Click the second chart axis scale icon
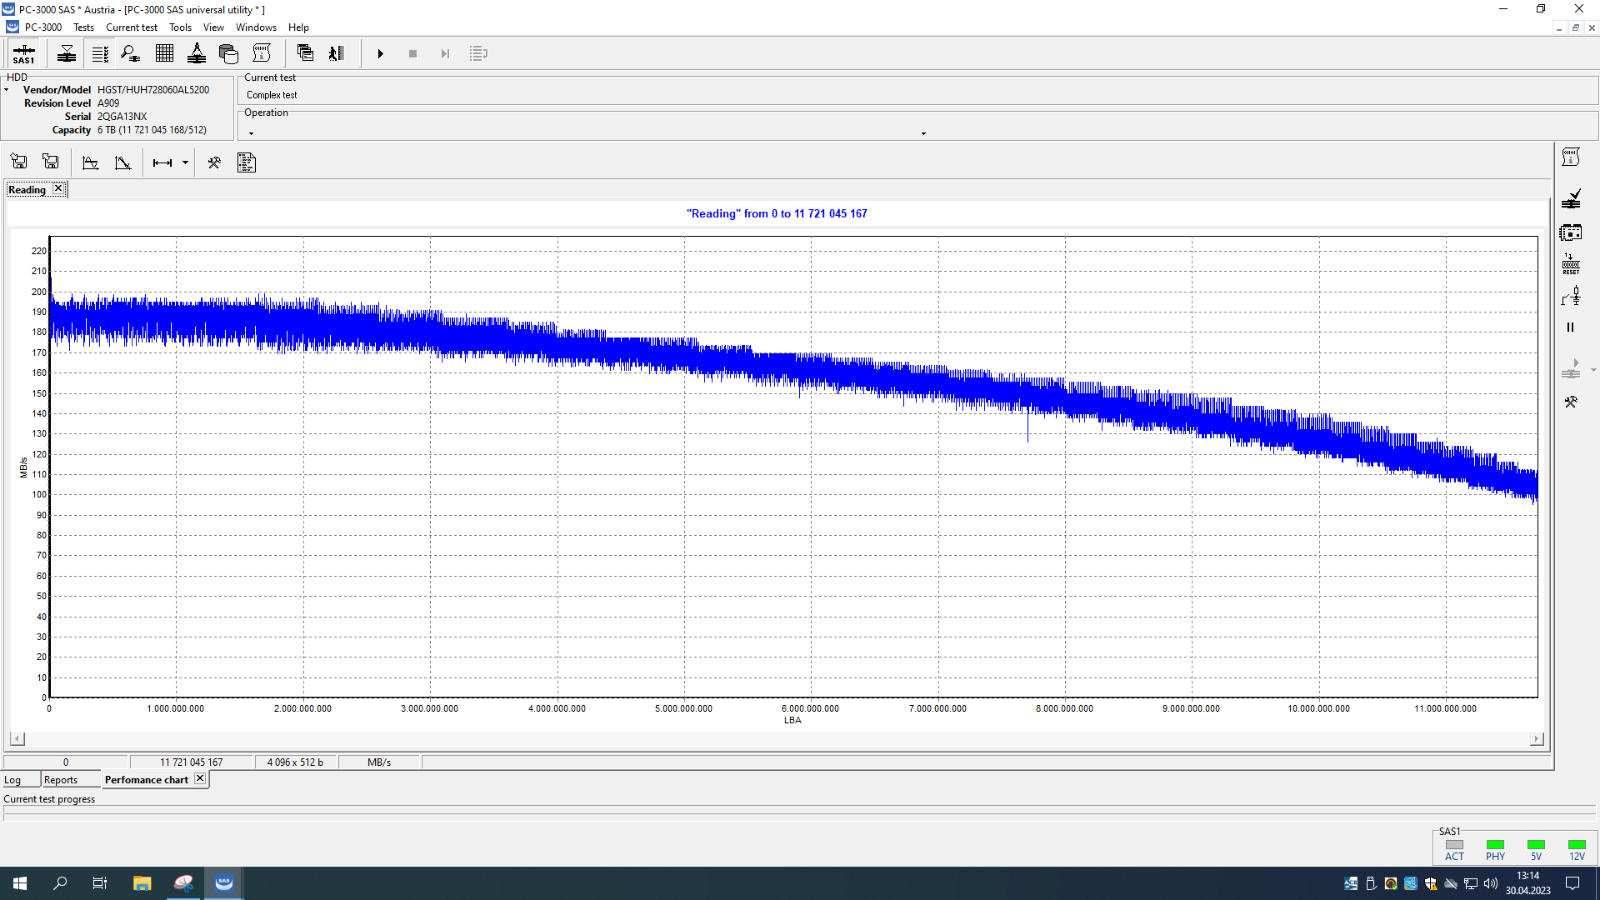This screenshot has height=900, width=1600. click(x=123, y=163)
